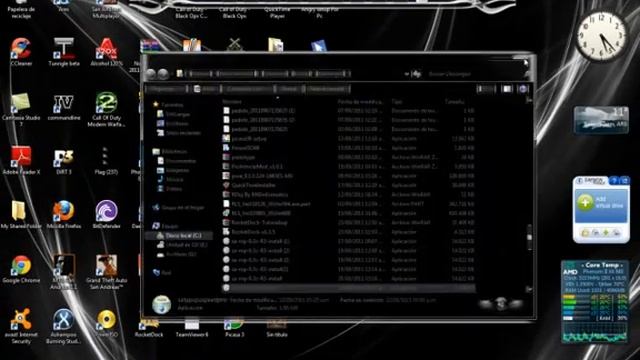Open the CCleaner desktop shortcut

click(21, 52)
